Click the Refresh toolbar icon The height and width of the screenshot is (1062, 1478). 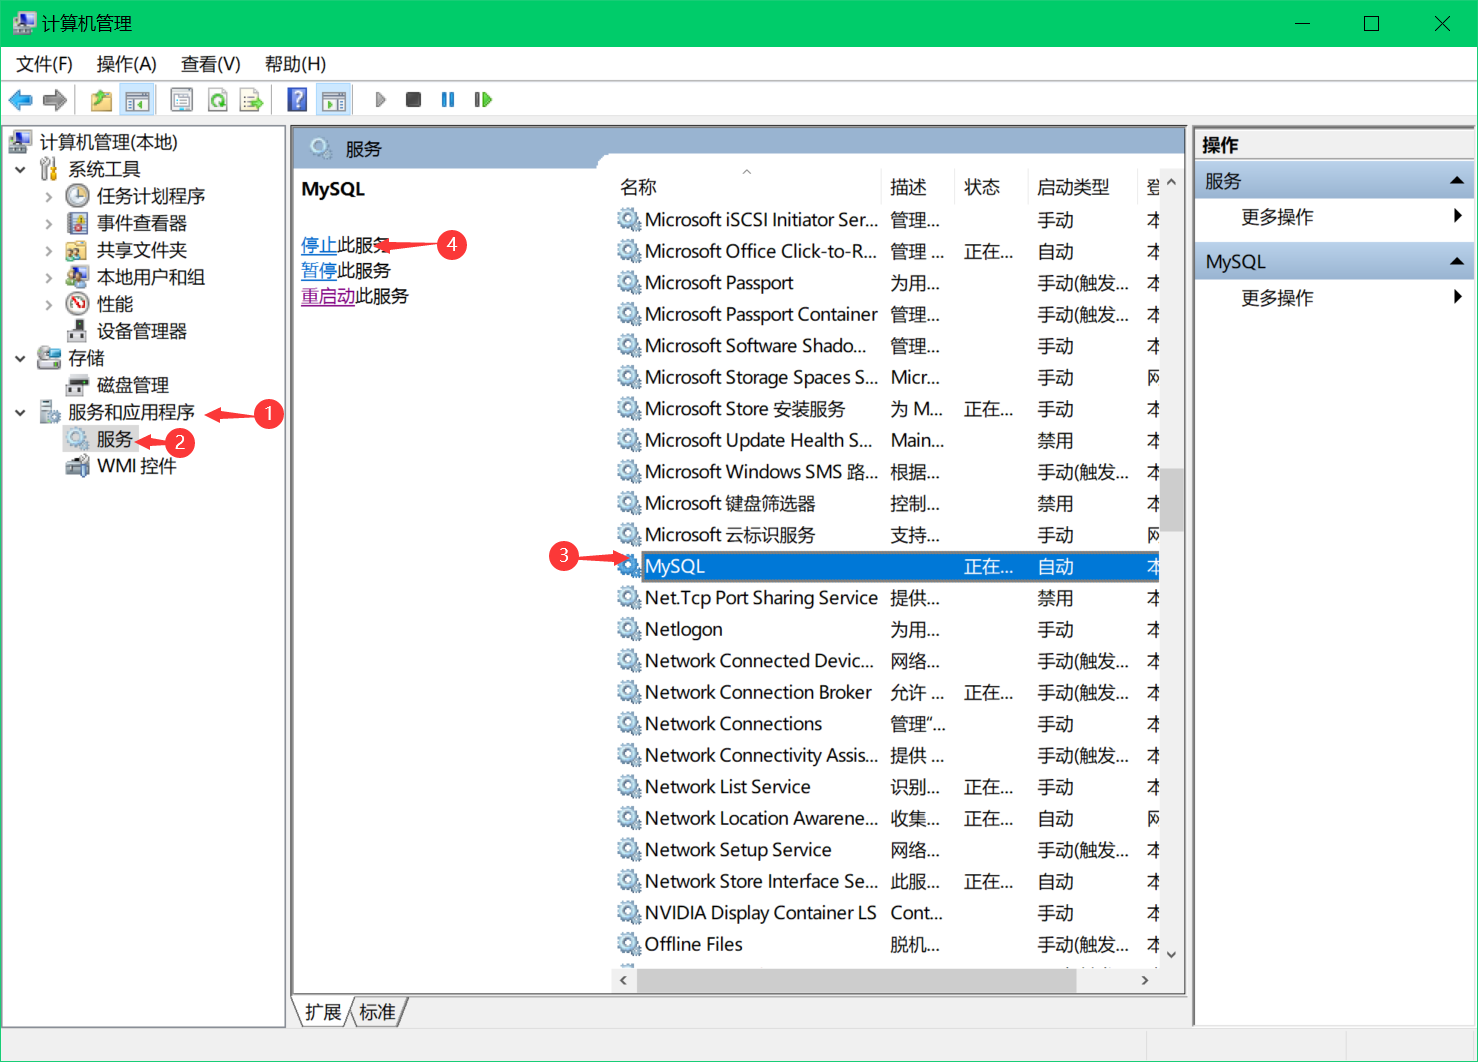(217, 100)
